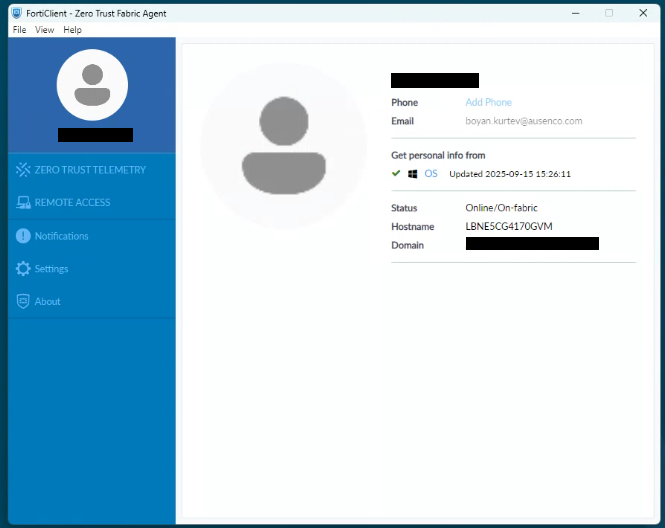Click the About shield icon
Viewport: 665px width, 528px height.
click(x=23, y=301)
